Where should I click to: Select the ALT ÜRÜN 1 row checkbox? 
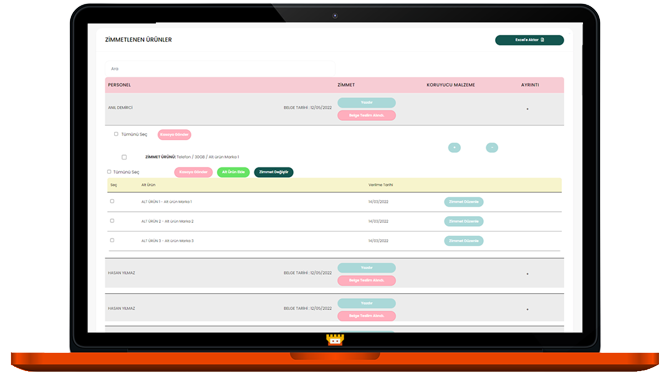tap(112, 201)
